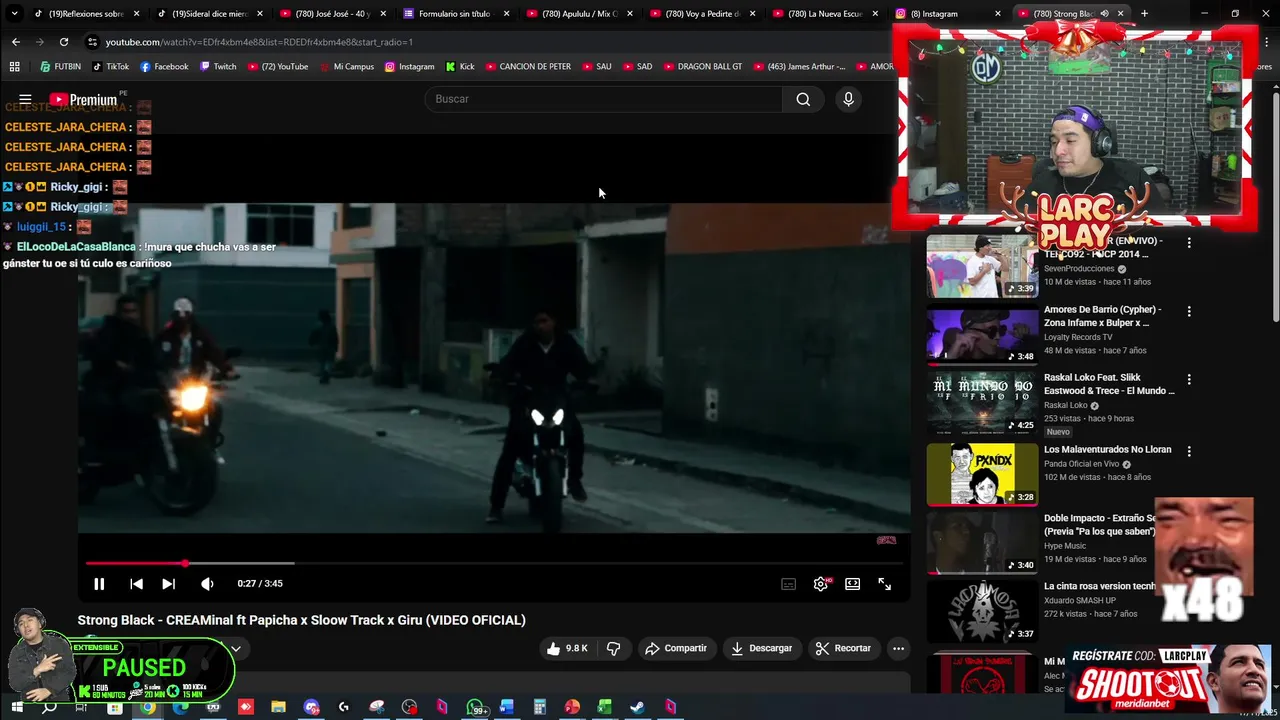Viewport: 1280px width, 720px height.
Task: Switch to Sideral dice tab
Action: coord(208,14)
